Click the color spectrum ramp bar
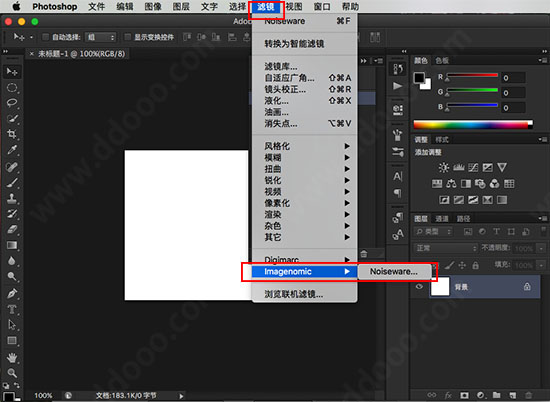This screenshot has height=402, width=550. [x=473, y=124]
